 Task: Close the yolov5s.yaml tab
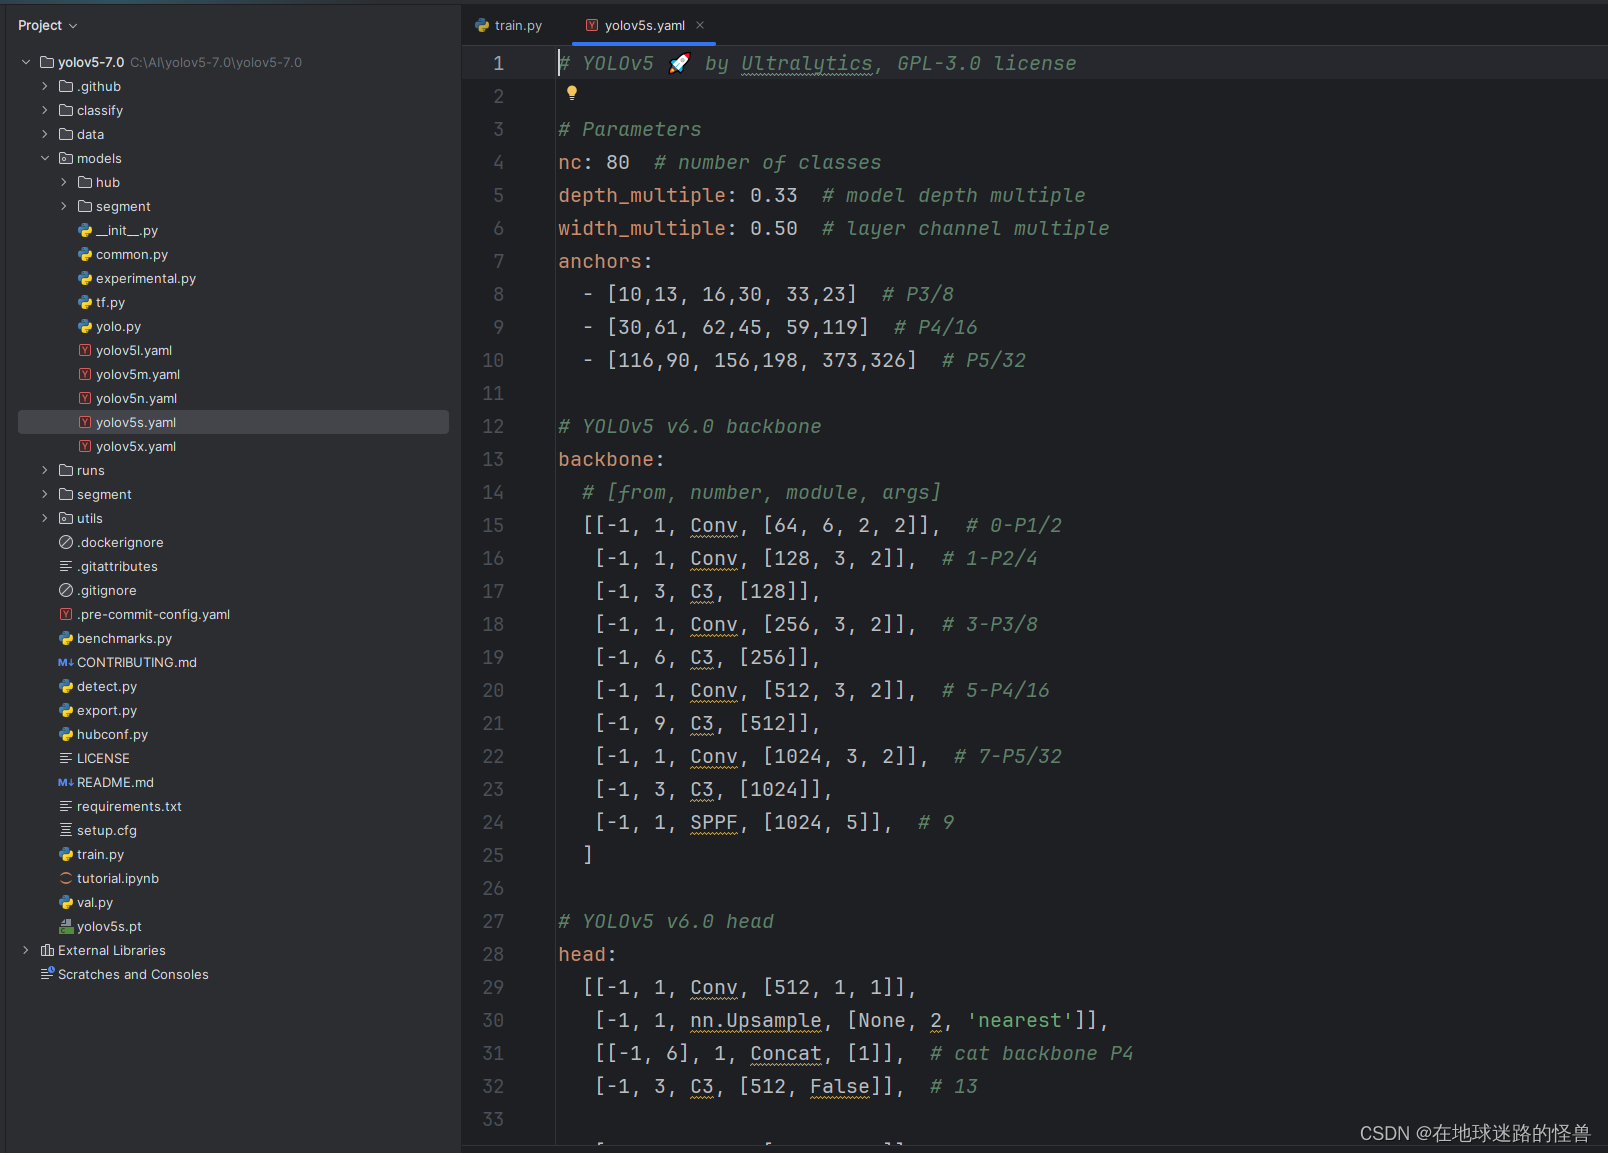pyautogui.click(x=700, y=25)
